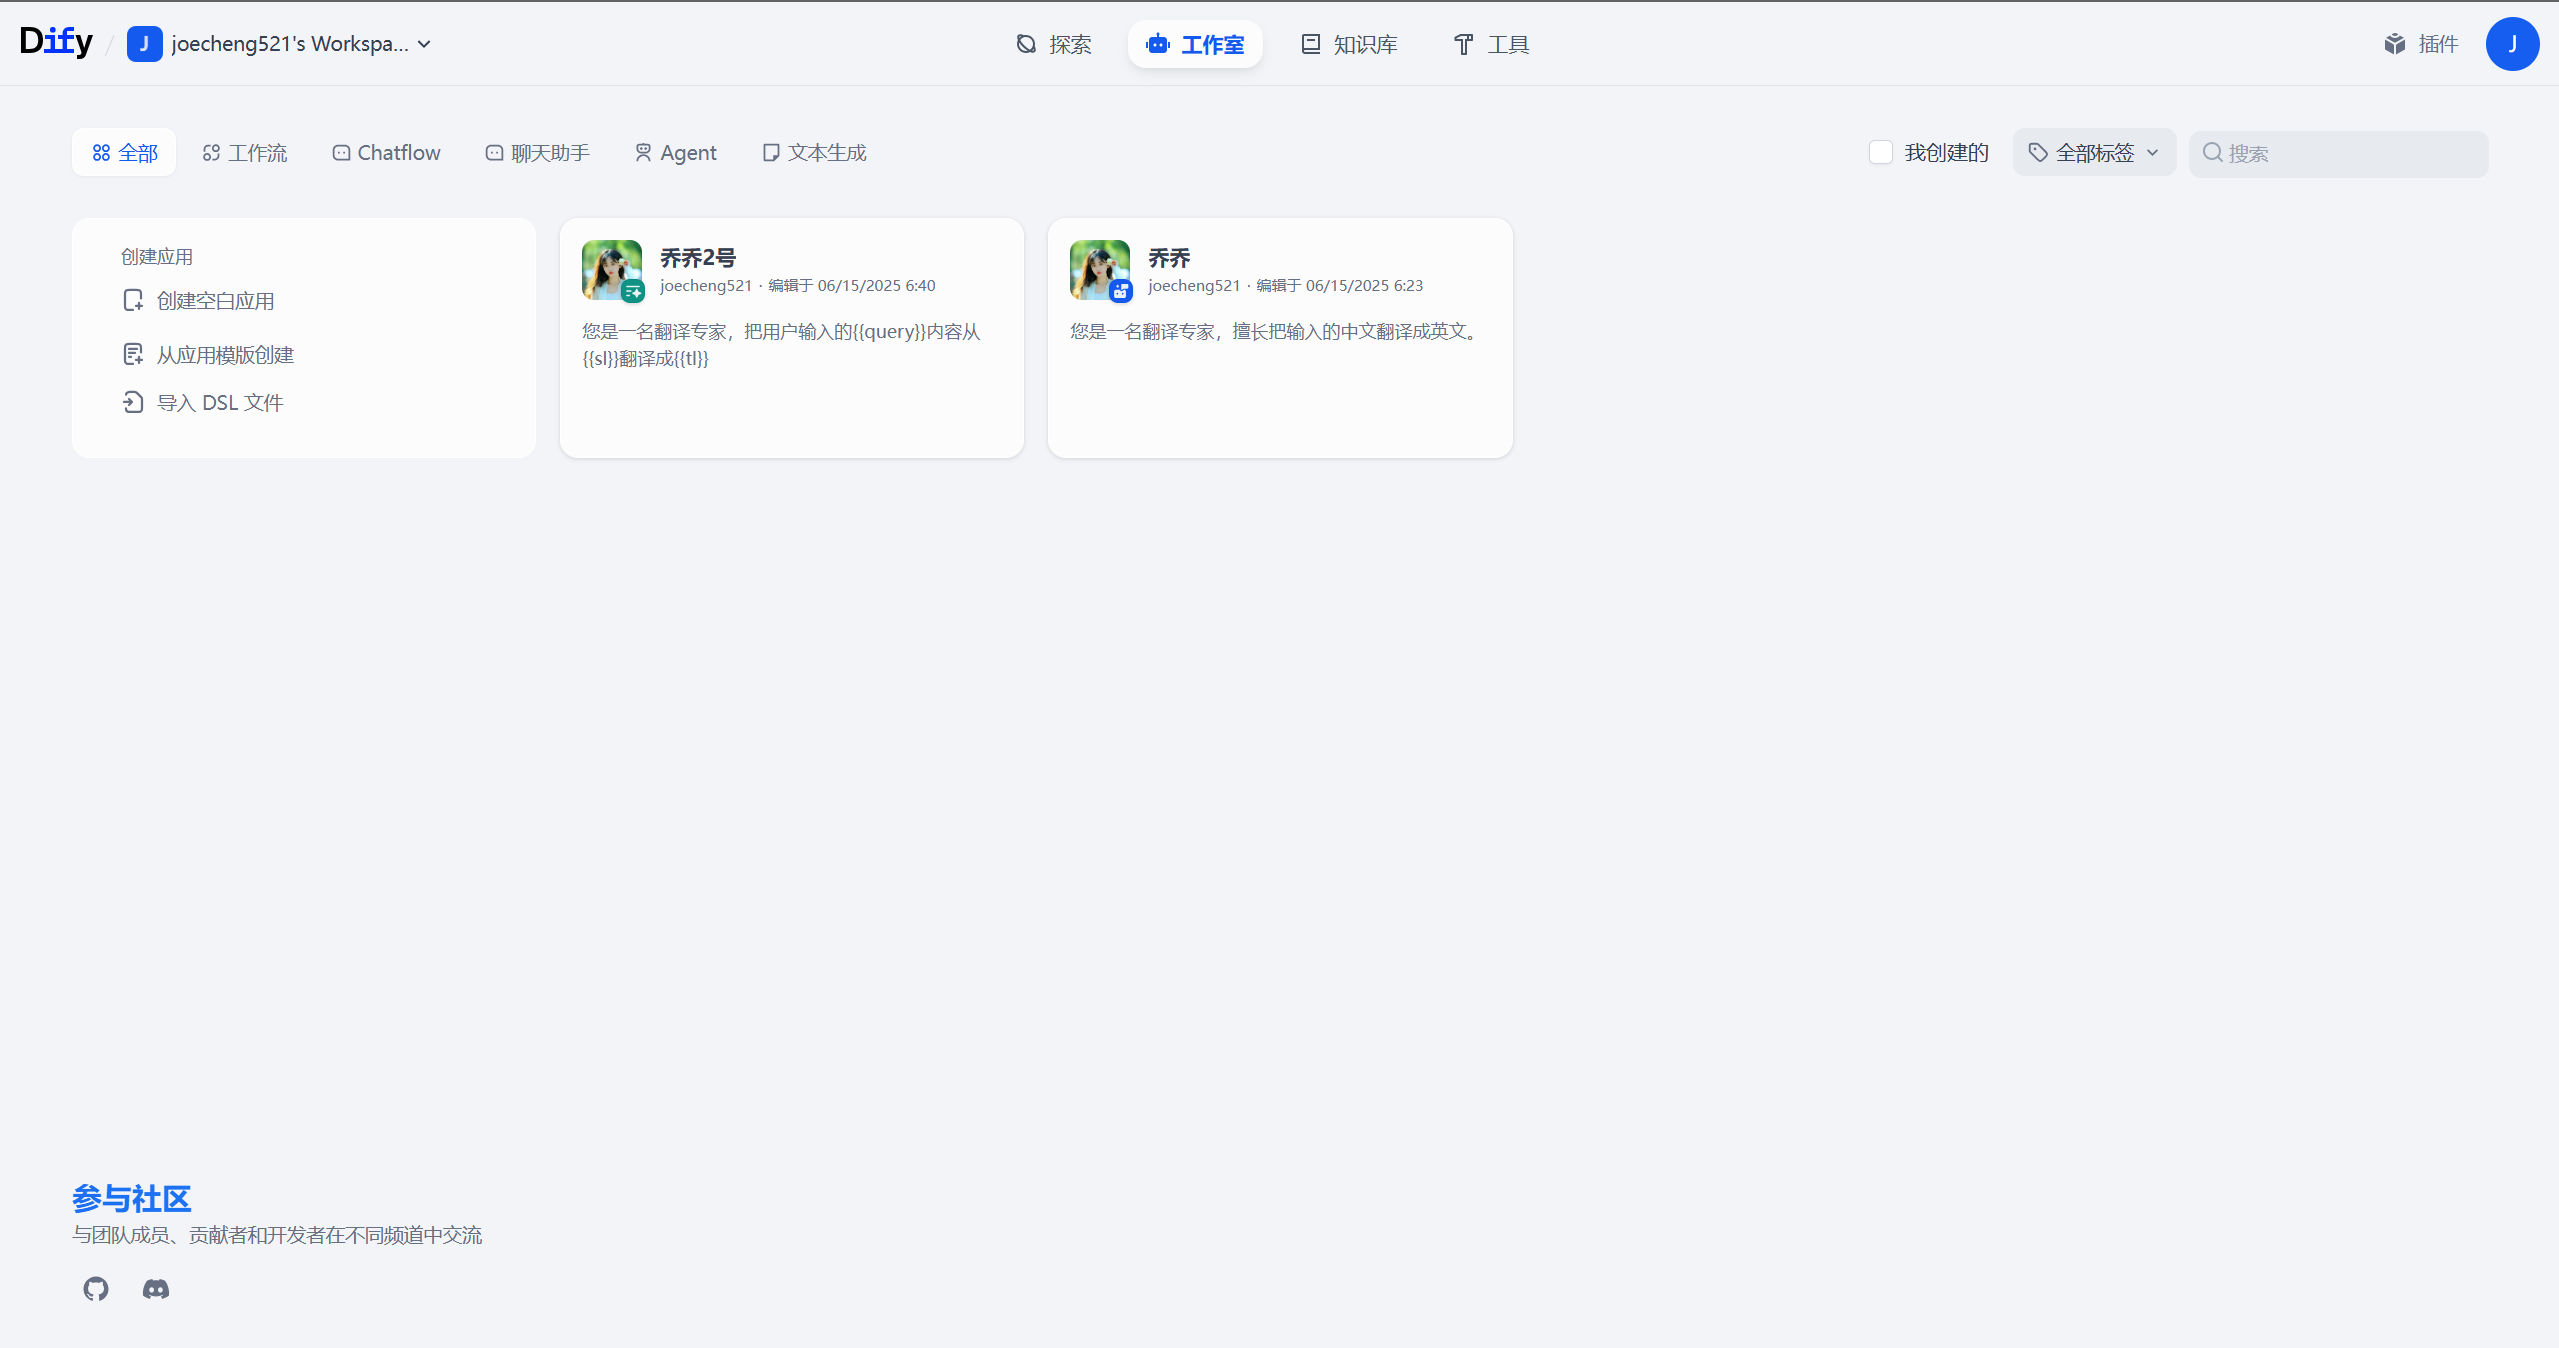Open the '探索' navigation item

tap(1054, 44)
